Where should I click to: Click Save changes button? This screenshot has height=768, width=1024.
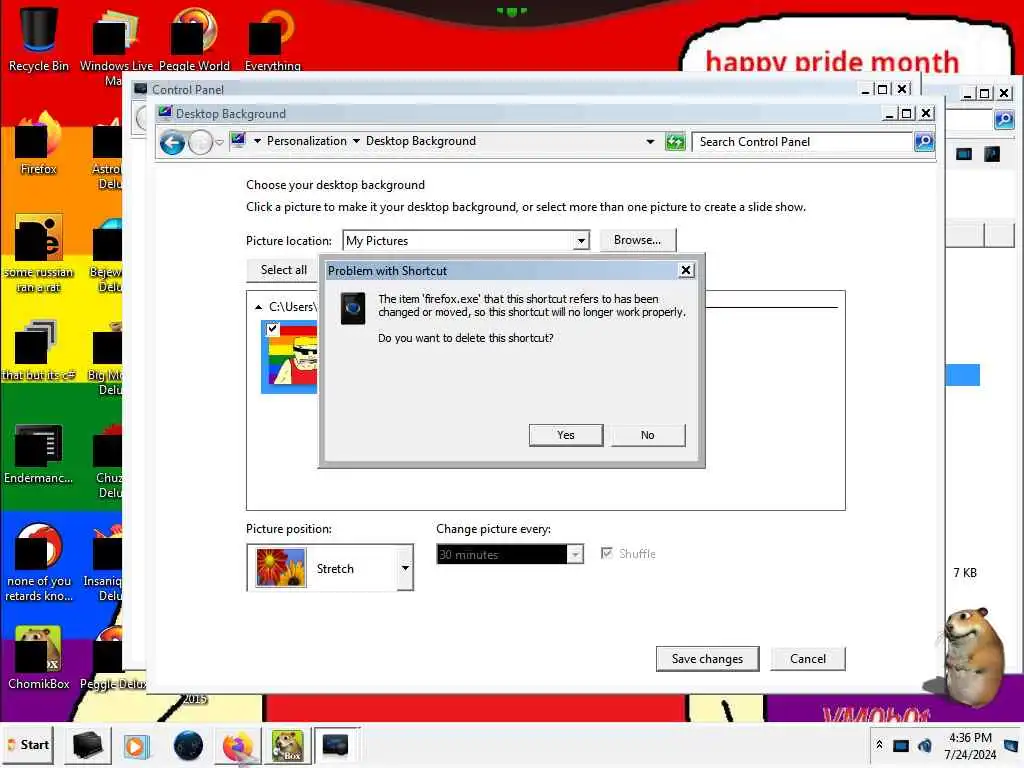point(707,659)
